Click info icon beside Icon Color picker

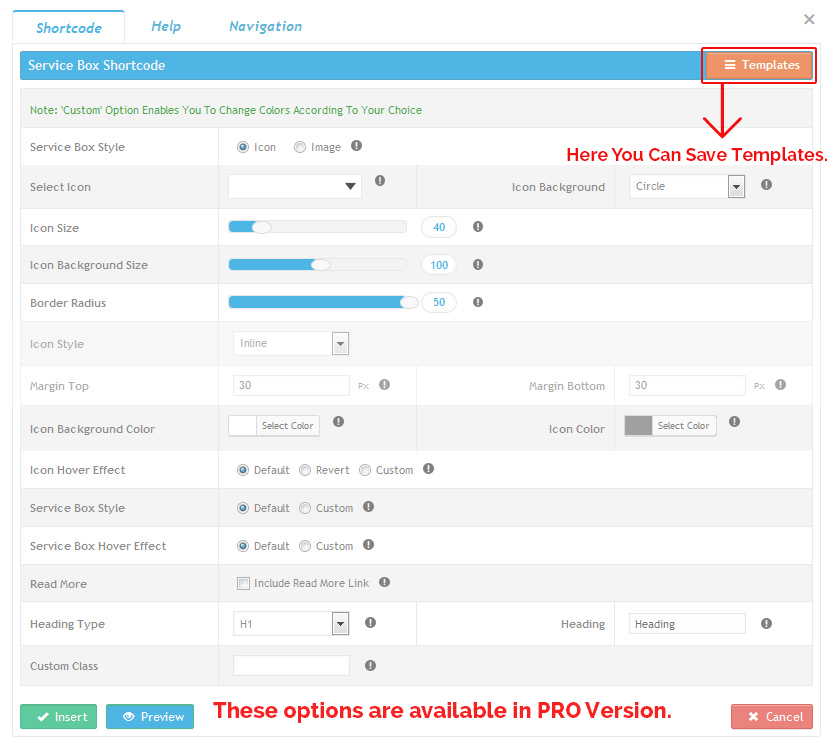[735, 422]
